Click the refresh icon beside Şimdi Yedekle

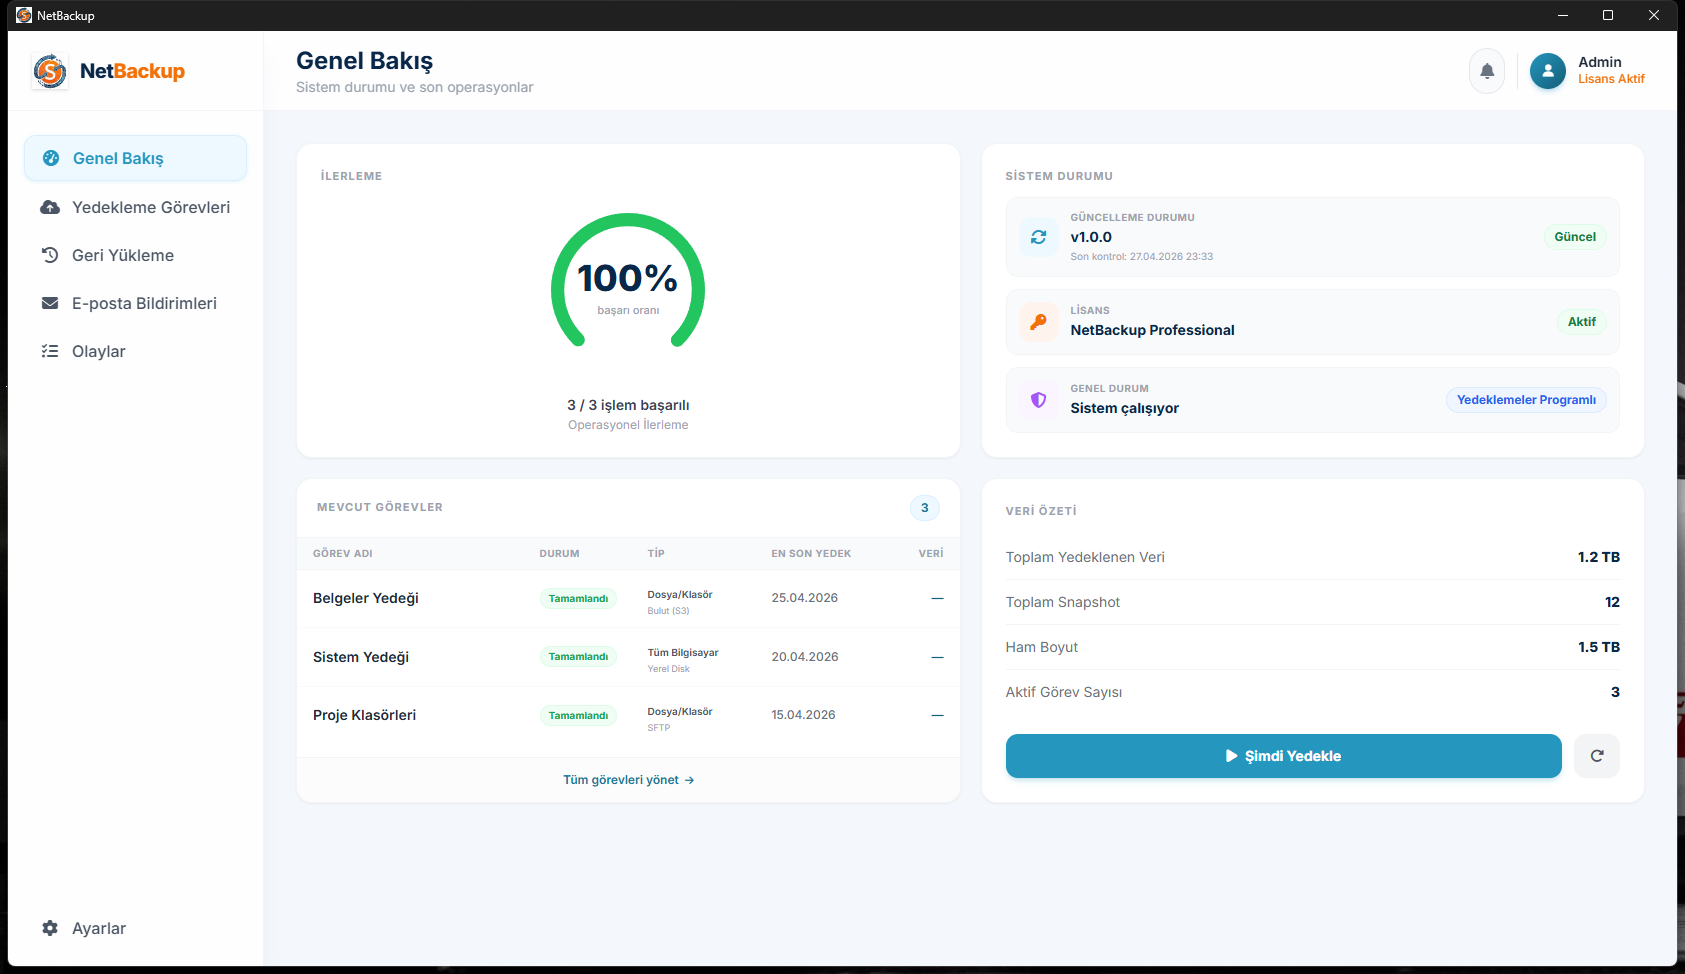click(1596, 756)
